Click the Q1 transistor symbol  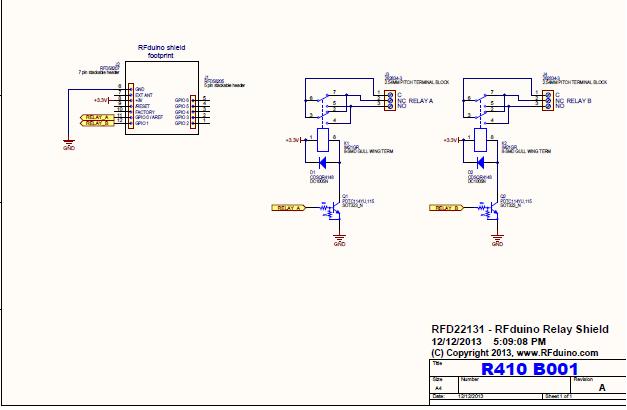(x=336, y=209)
